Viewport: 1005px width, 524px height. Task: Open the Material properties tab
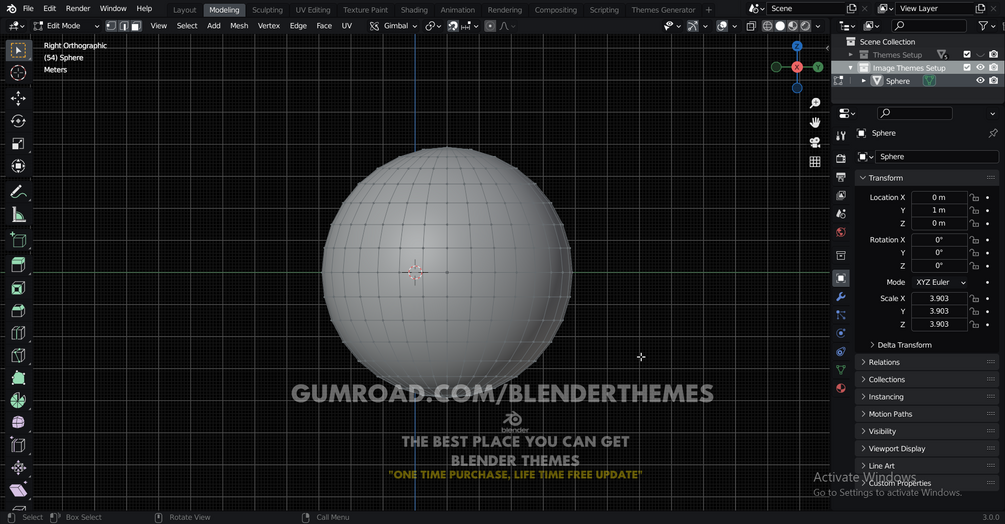click(x=841, y=388)
